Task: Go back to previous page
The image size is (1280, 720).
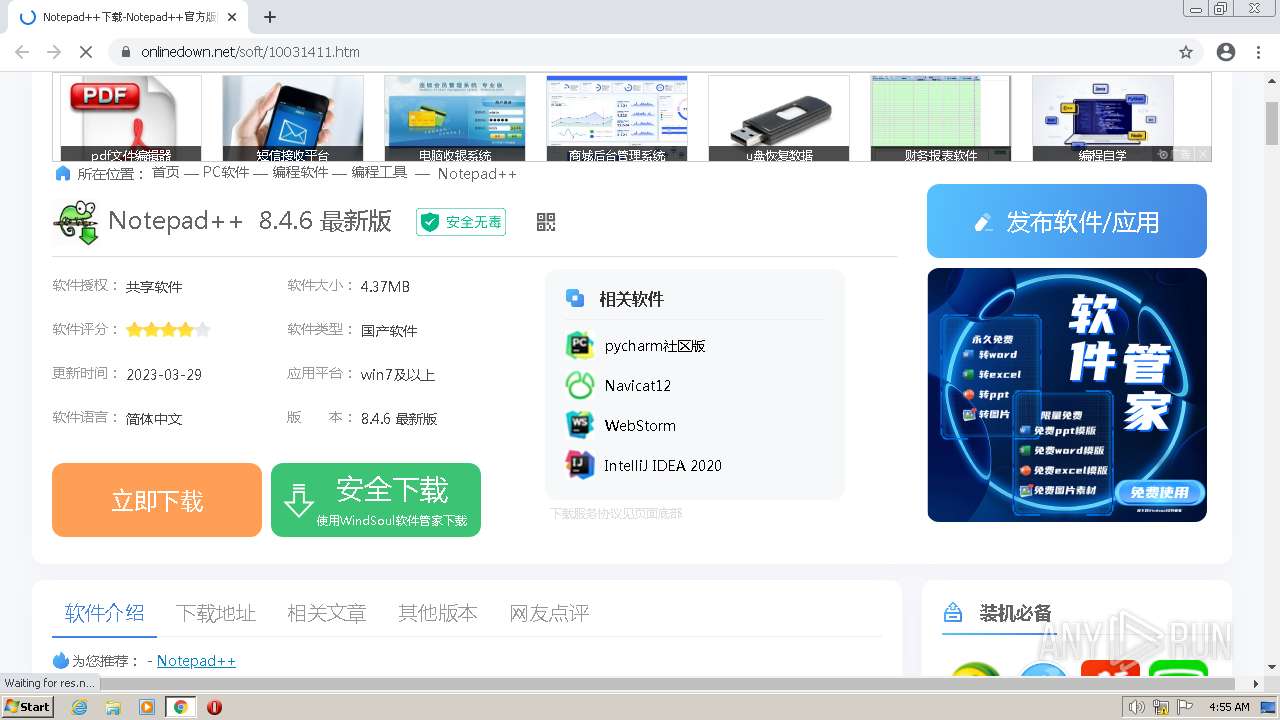Action: (x=22, y=52)
